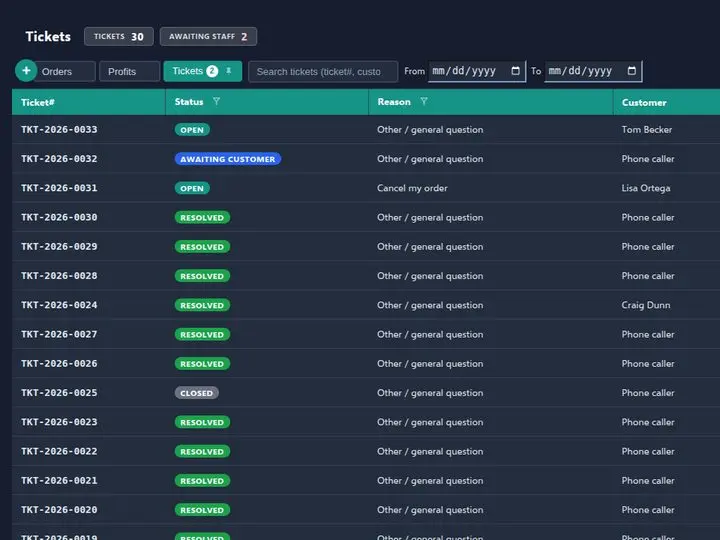
Task: Open ticket TKT-2026-0020
Action: coord(59,510)
